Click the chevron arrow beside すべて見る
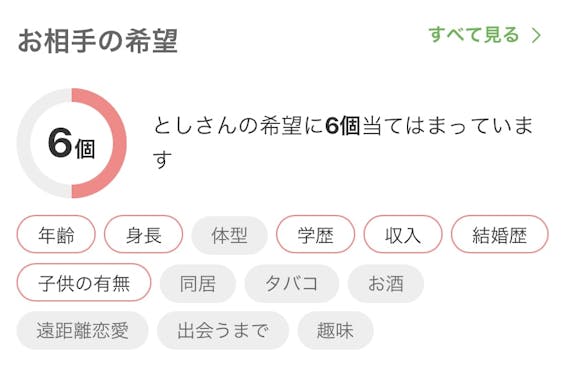Viewport: 570px width, 367px height. [537, 36]
